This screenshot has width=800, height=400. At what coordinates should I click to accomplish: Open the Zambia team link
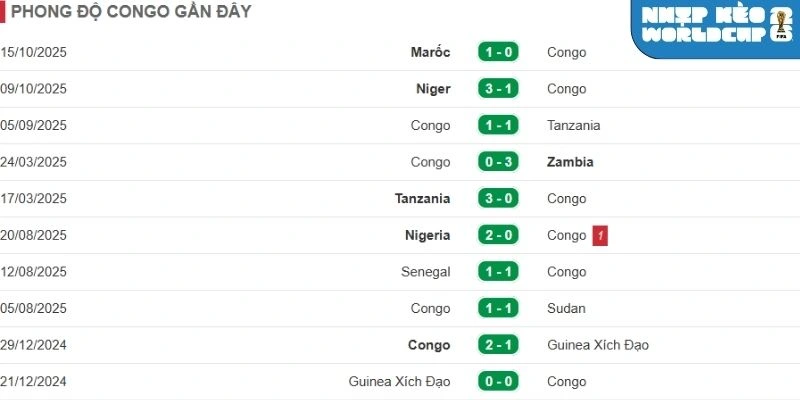pos(570,162)
